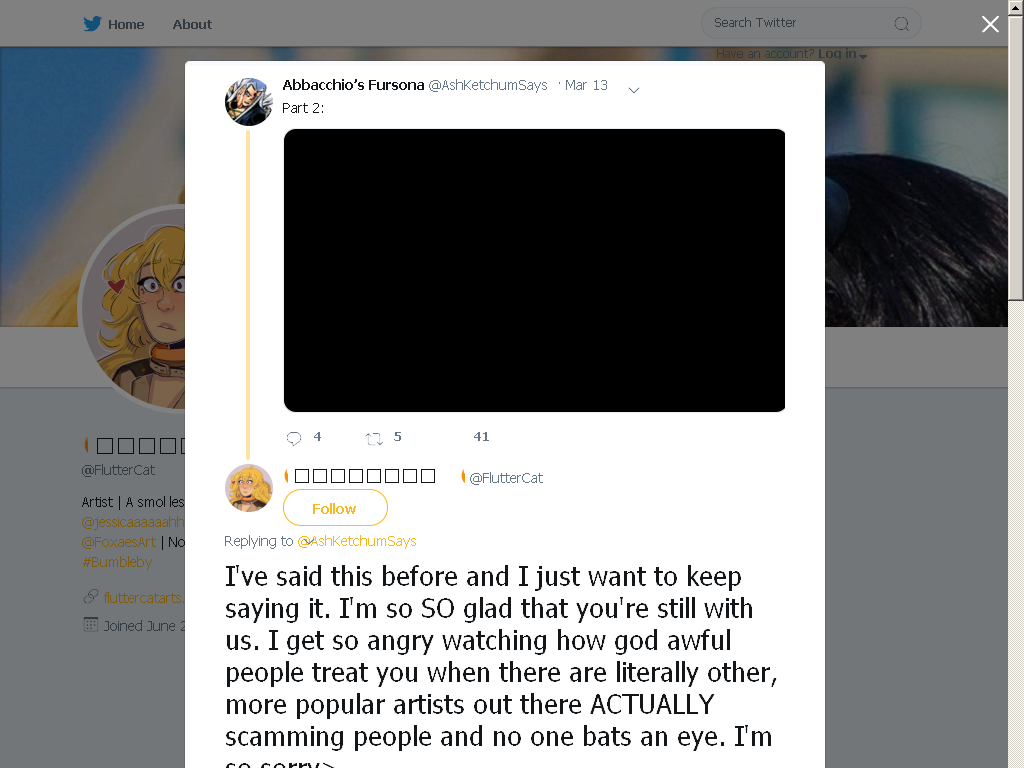Close the tweet overlay with X
Viewport: 1024px width, 768px height.
(990, 24)
